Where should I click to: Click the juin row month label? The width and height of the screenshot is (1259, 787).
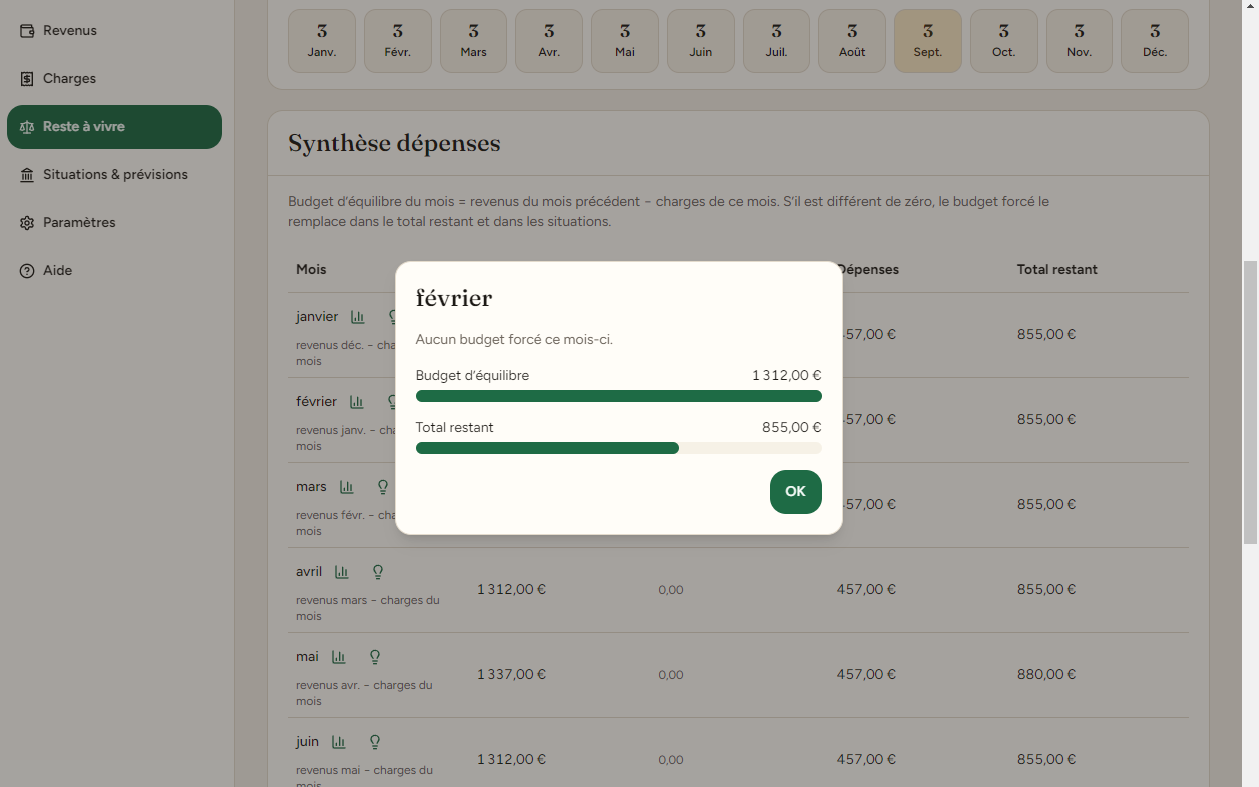pyautogui.click(x=307, y=742)
